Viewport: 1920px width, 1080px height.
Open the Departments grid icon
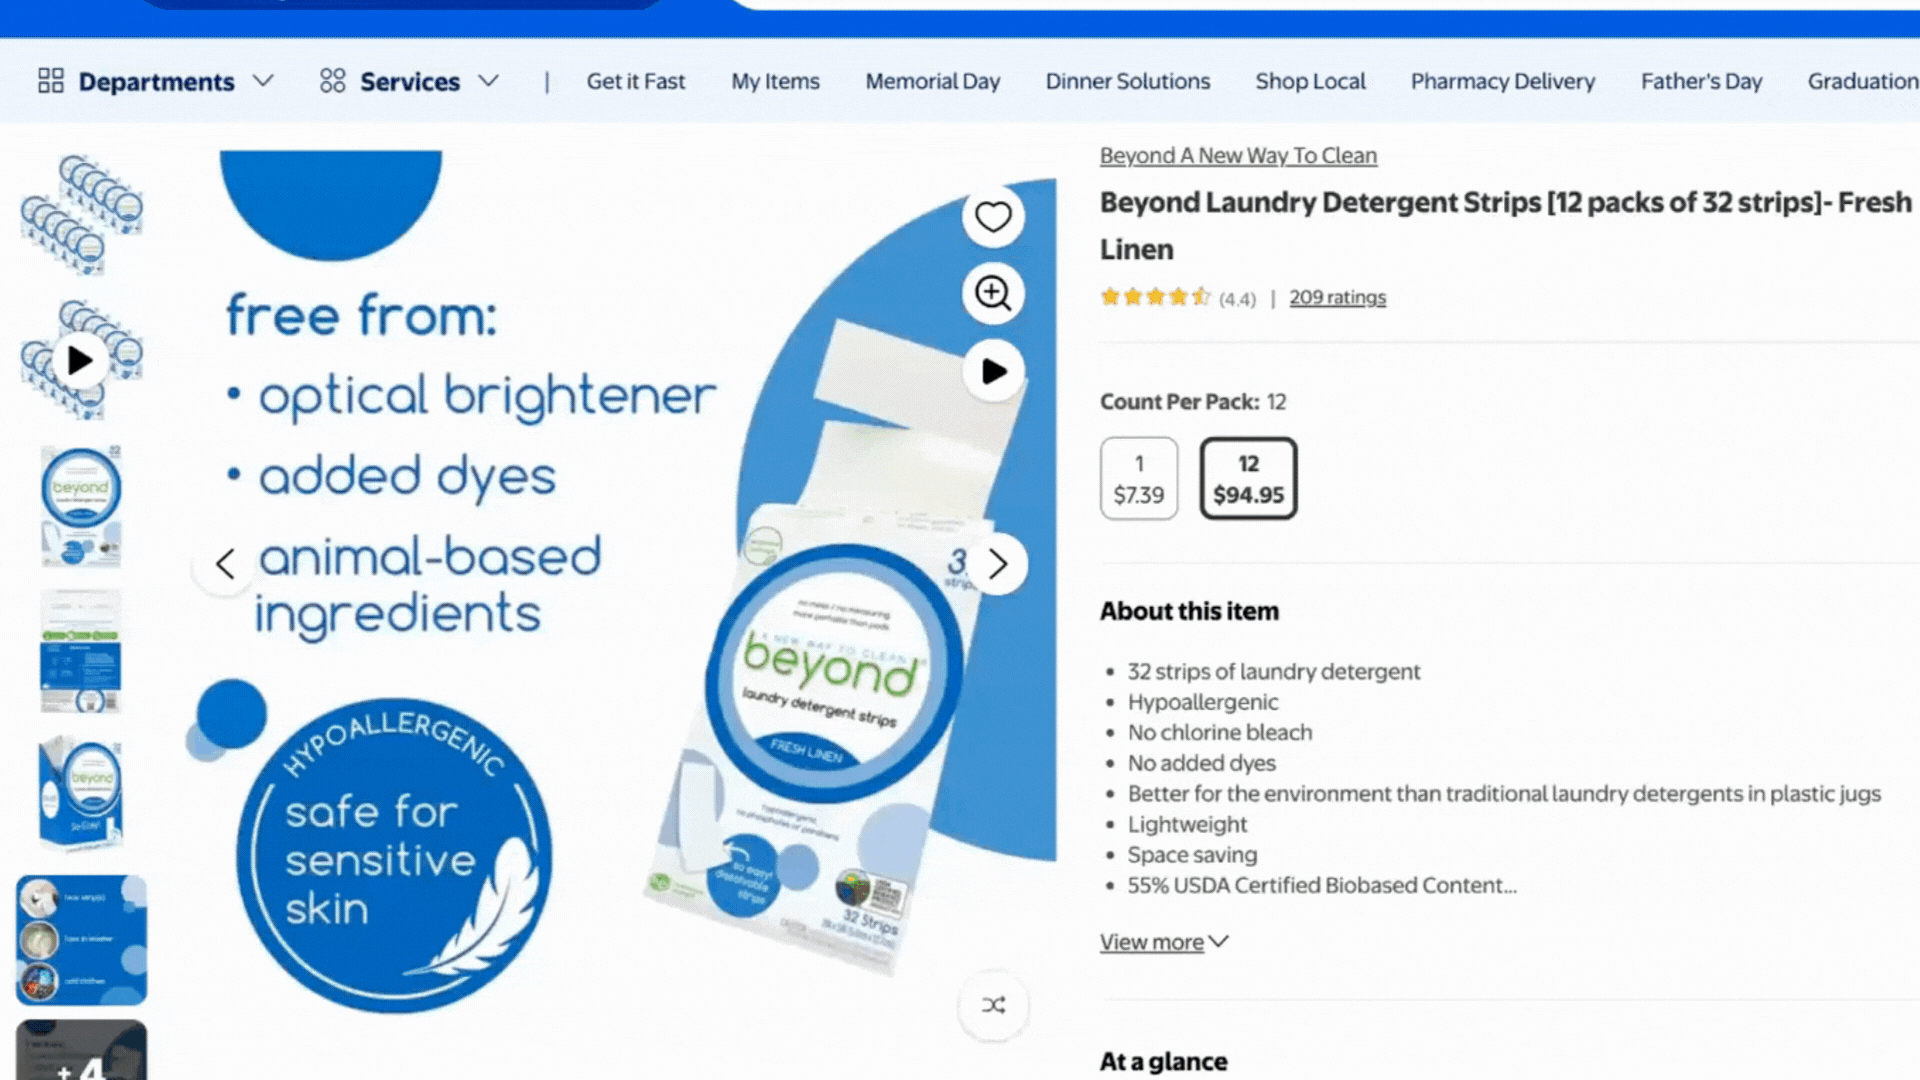pos(51,81)
